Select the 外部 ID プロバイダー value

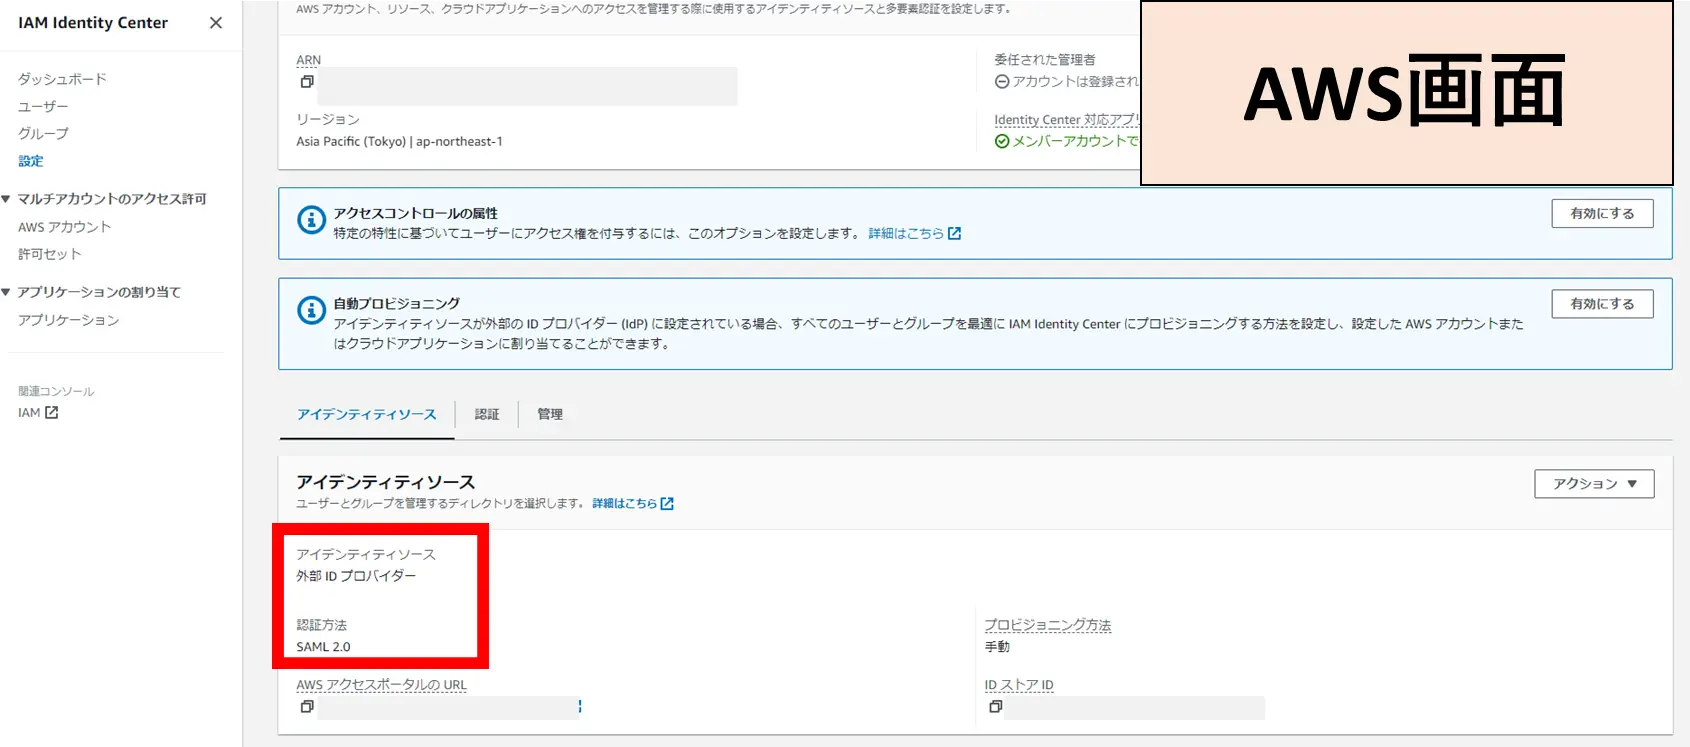356,576
